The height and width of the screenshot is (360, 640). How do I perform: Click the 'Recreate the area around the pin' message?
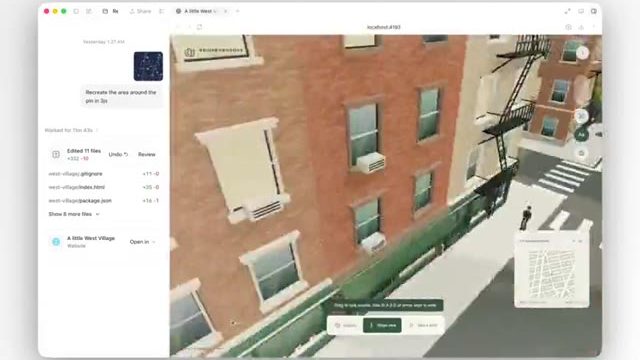pos(121,97)
